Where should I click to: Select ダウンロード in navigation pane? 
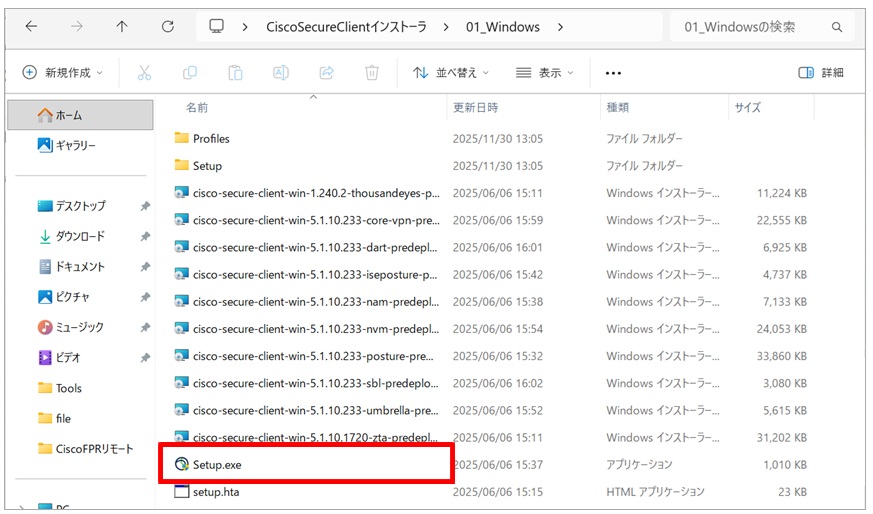[80, 236]
